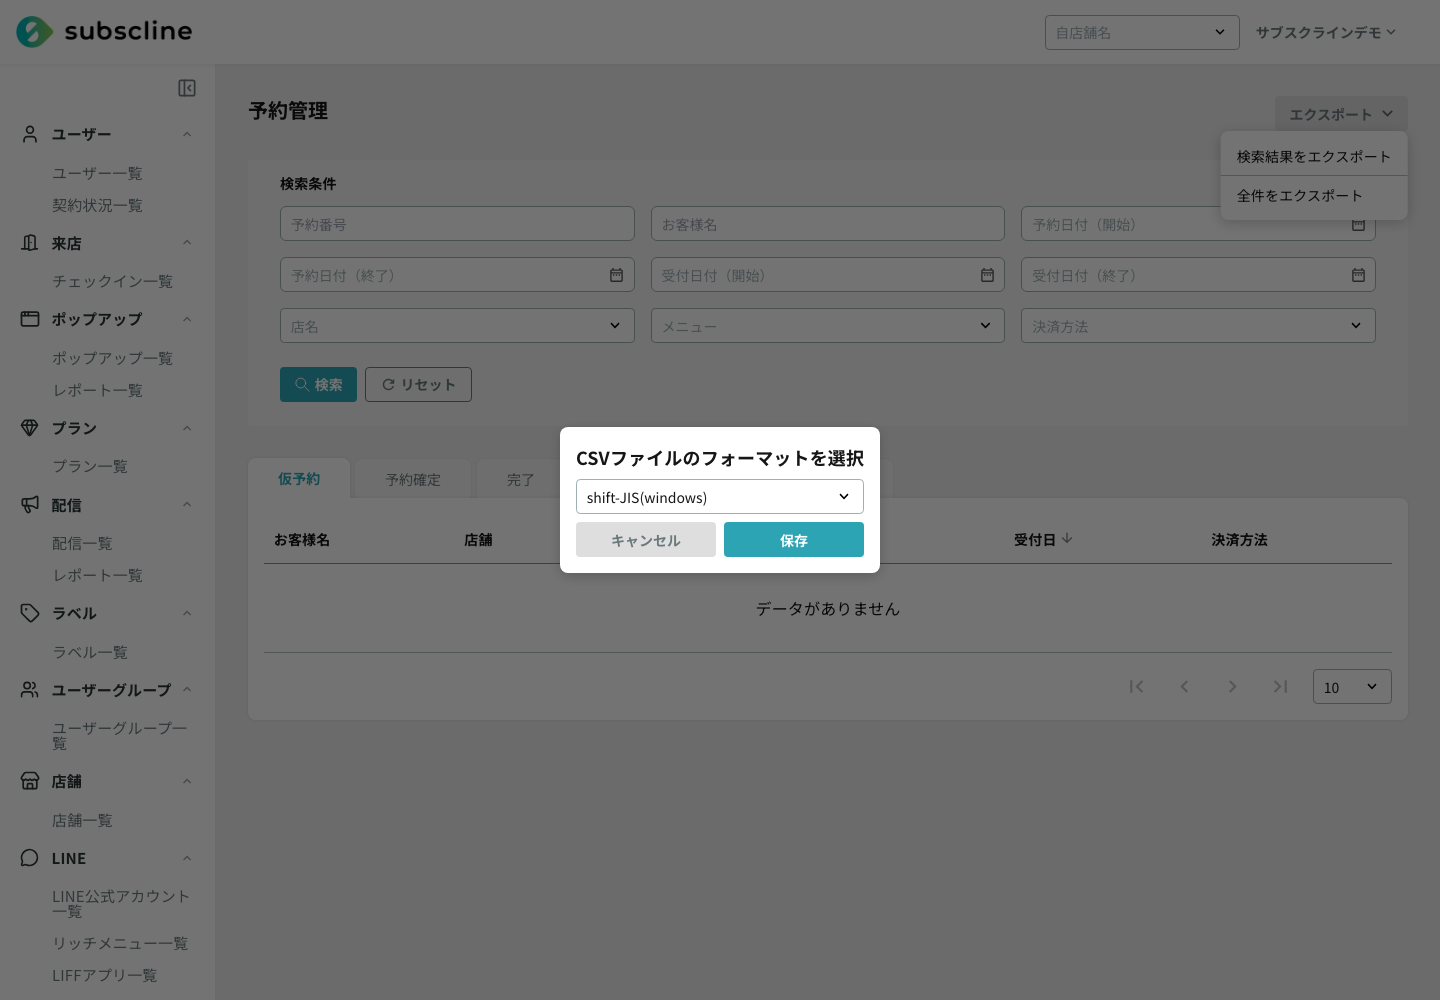Open the メニュー dropdown
This screenshot has height=1000, width=1440.
pos(828,326)
